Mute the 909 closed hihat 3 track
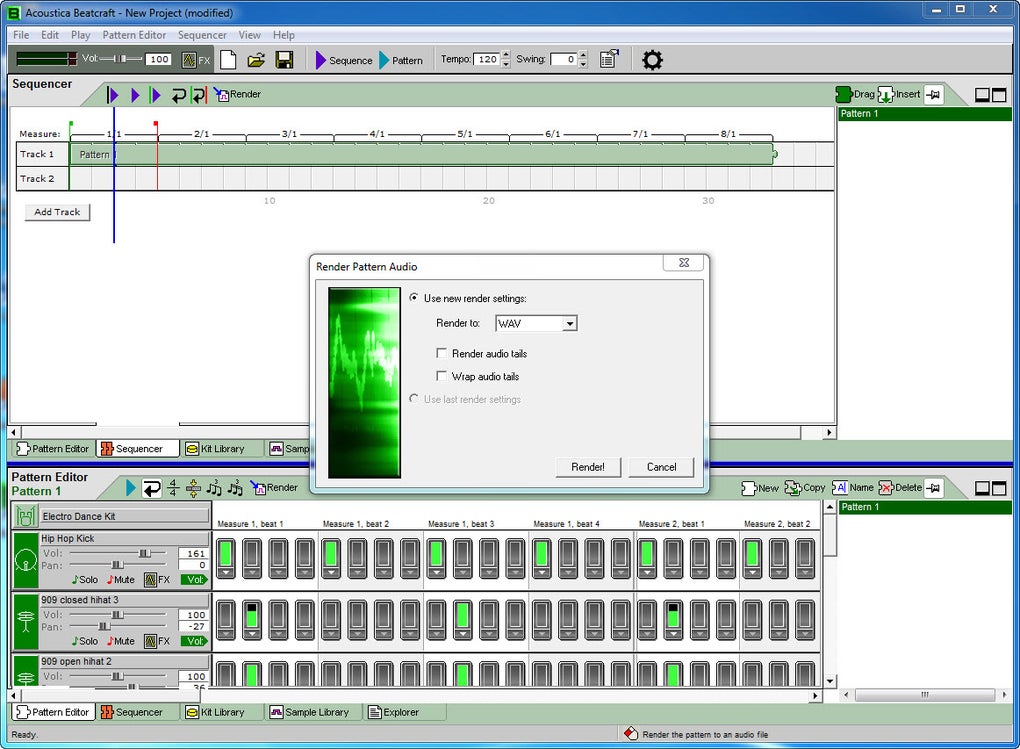 pos(121,641)
